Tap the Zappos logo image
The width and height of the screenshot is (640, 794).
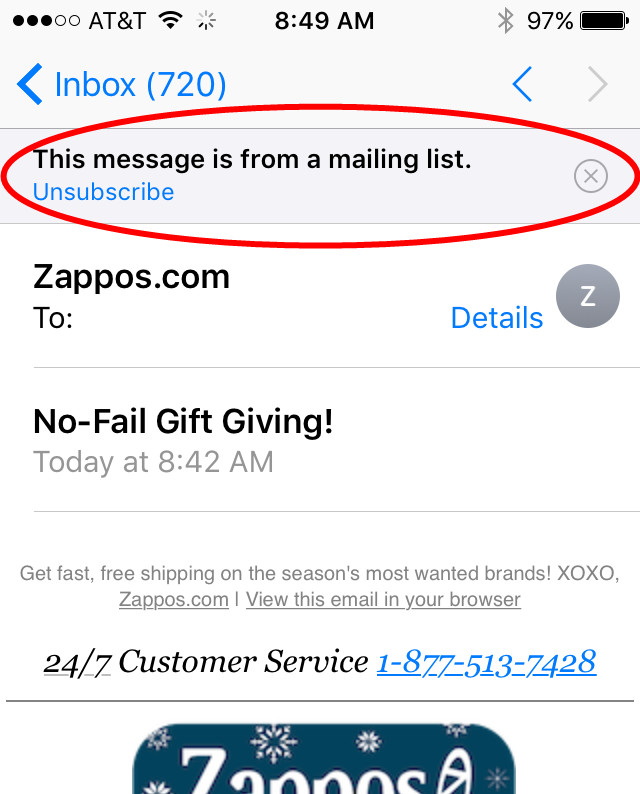tap(324, 759)
